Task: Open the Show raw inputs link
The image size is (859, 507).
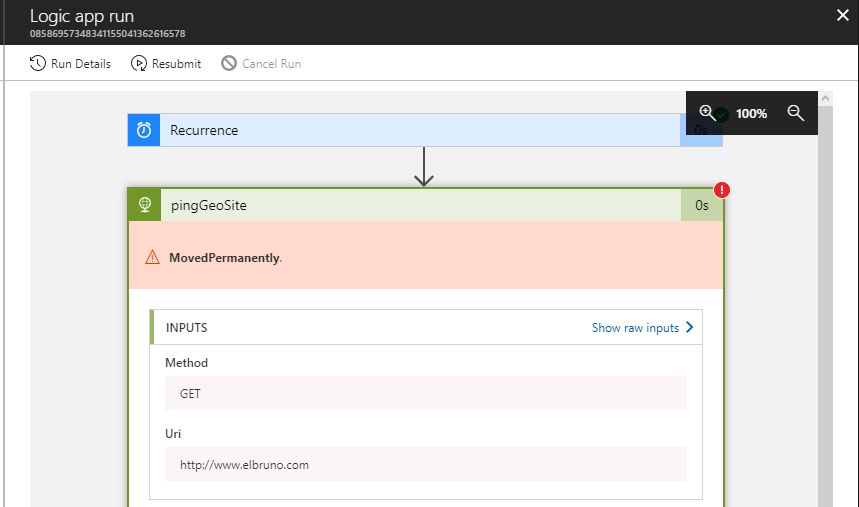Action: 635,328
